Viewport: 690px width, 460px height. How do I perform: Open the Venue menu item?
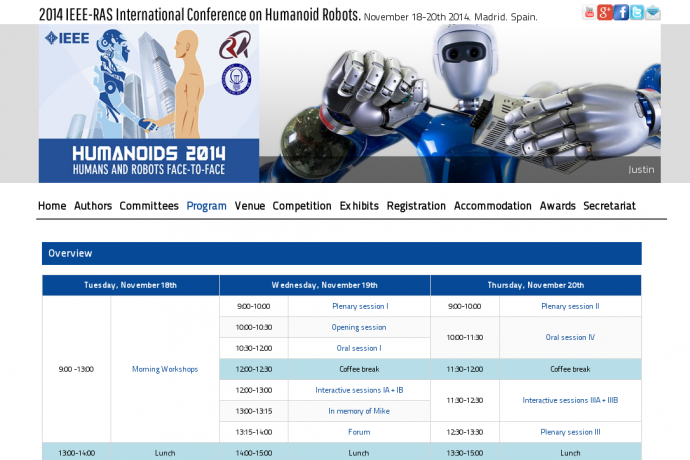(x=250, y=206)
